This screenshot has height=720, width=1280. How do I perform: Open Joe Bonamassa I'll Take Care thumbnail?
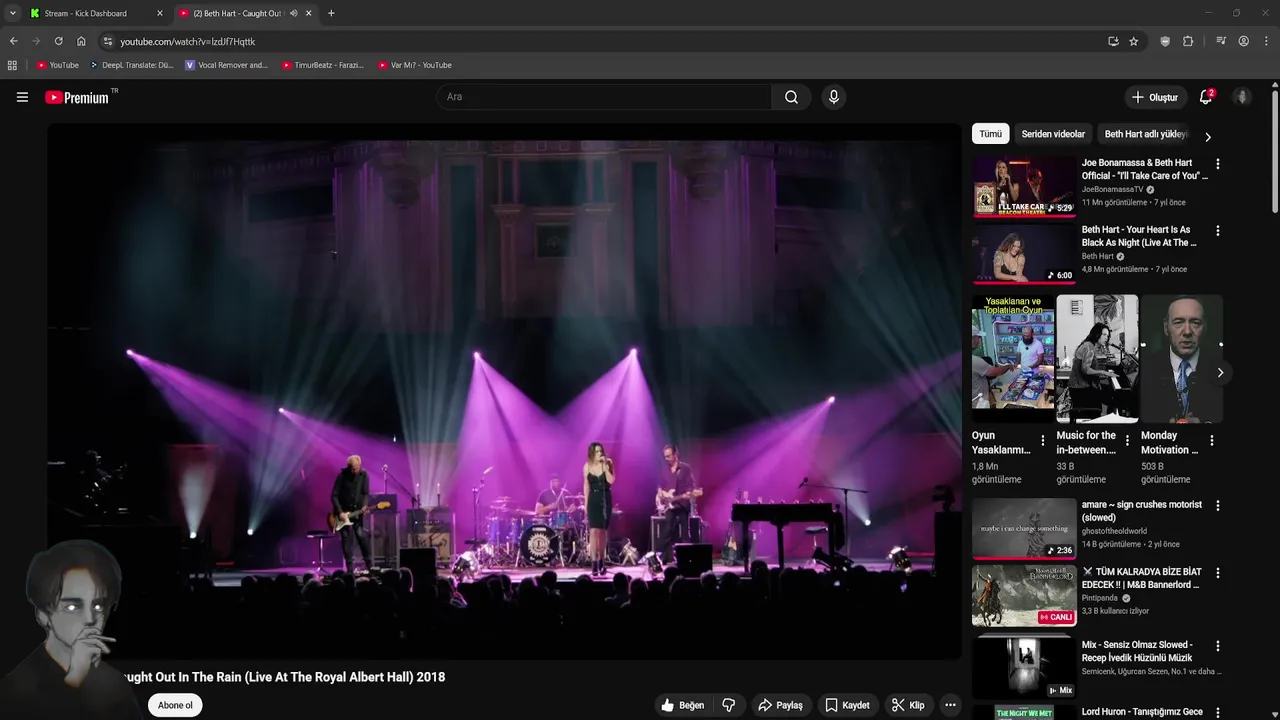point(1024,186)
